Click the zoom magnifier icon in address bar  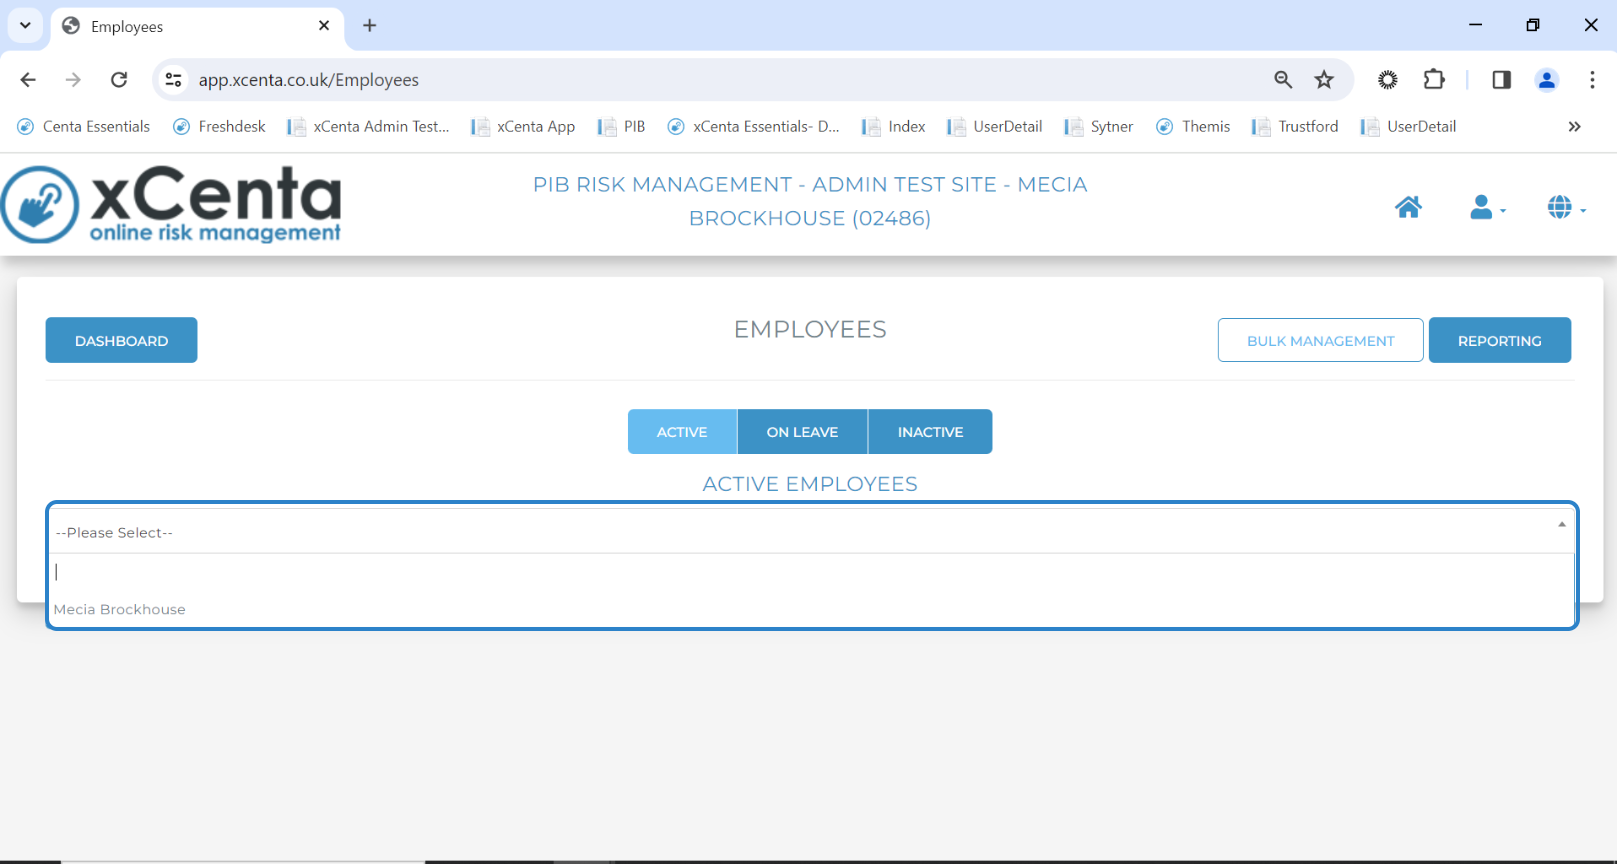[x=1283, y=80]
